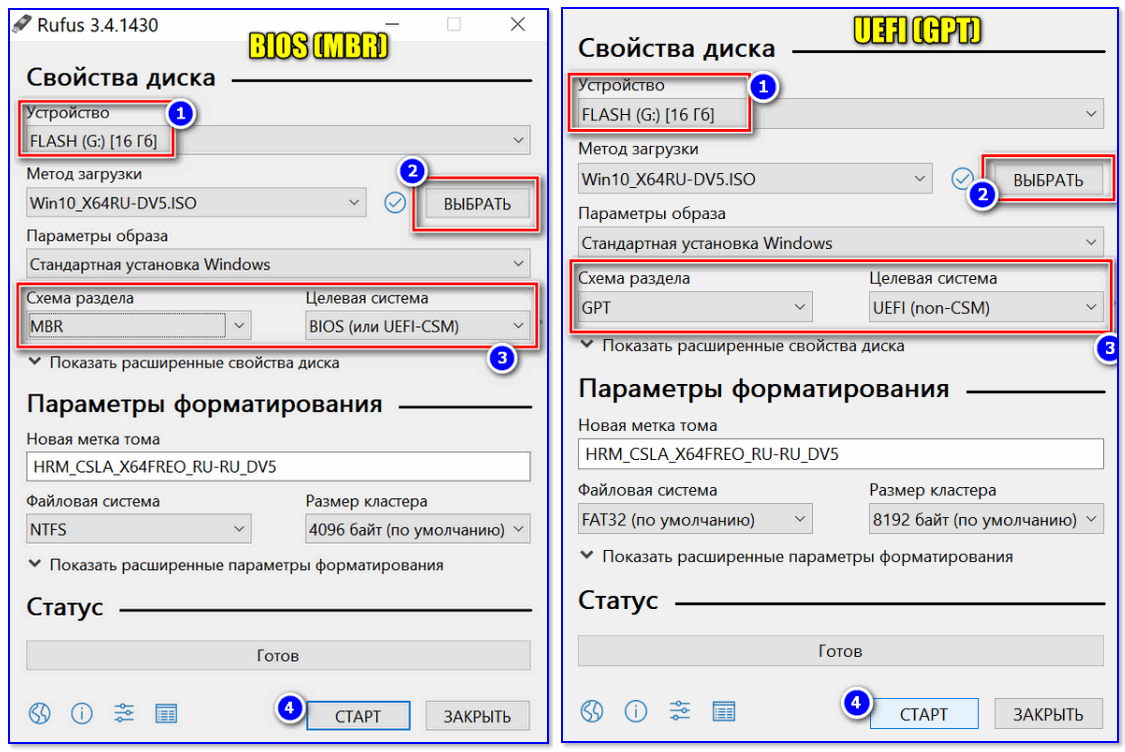Click volume label field in left window

point(278,466)
